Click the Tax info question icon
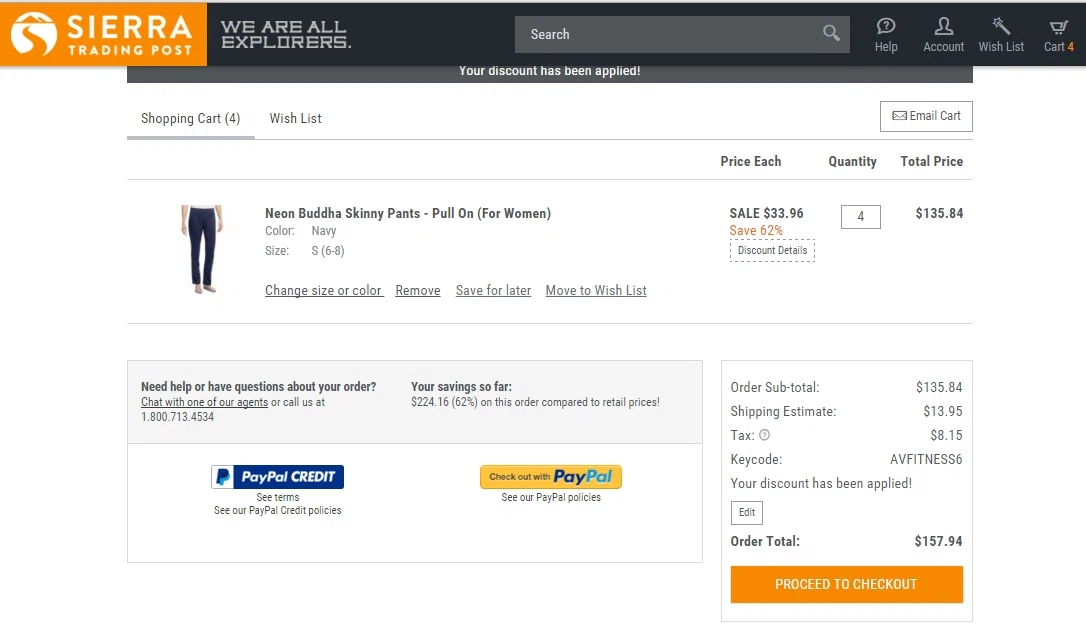 click(764, 435)
